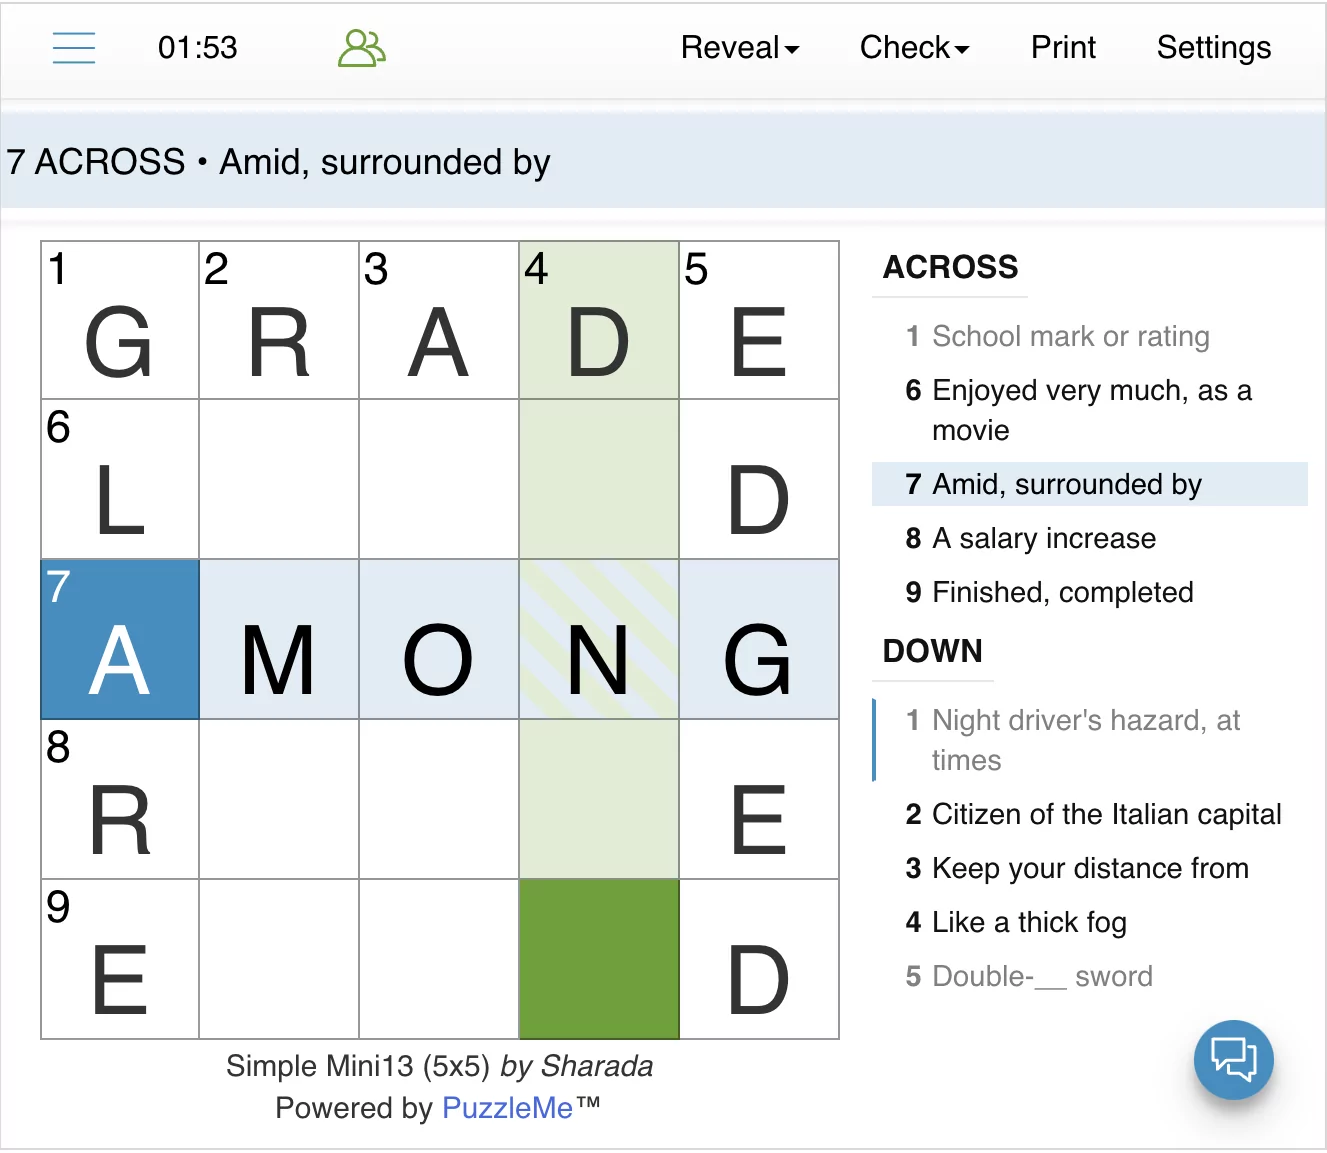Open the blue chat bubble icon
The width and height of the screenshot is (1327, 1153).
pyautogui.click(x=1233, y=1059)
